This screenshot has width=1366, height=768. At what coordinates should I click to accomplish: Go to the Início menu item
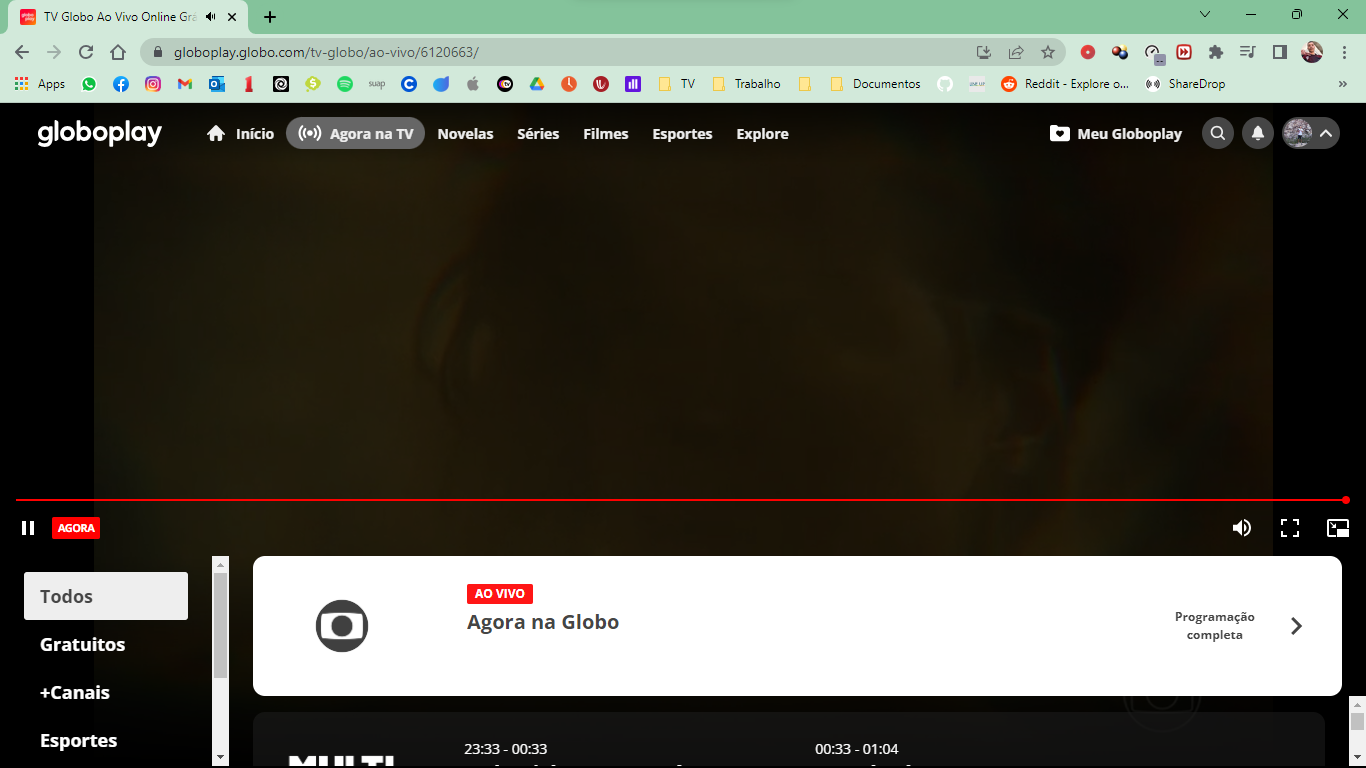tap(240, 134)
